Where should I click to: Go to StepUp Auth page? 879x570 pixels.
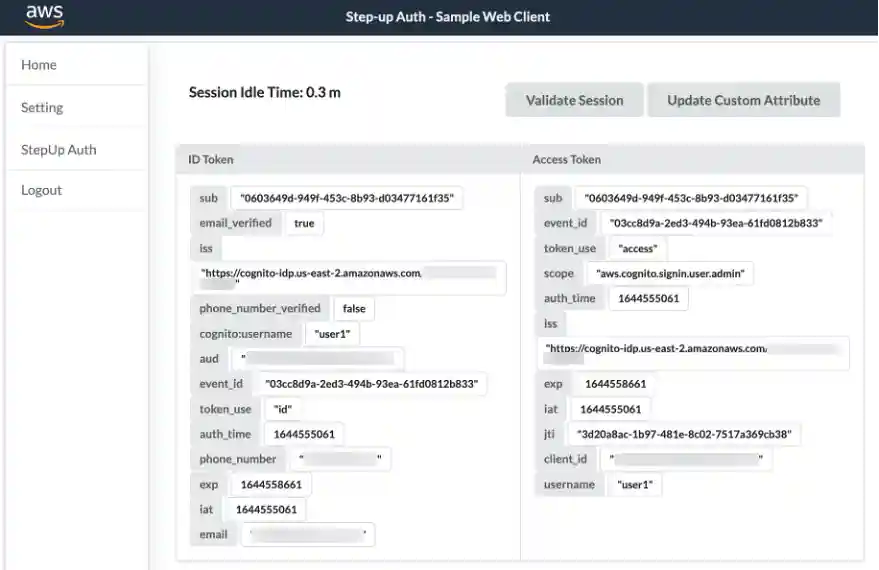coord(77,150)
